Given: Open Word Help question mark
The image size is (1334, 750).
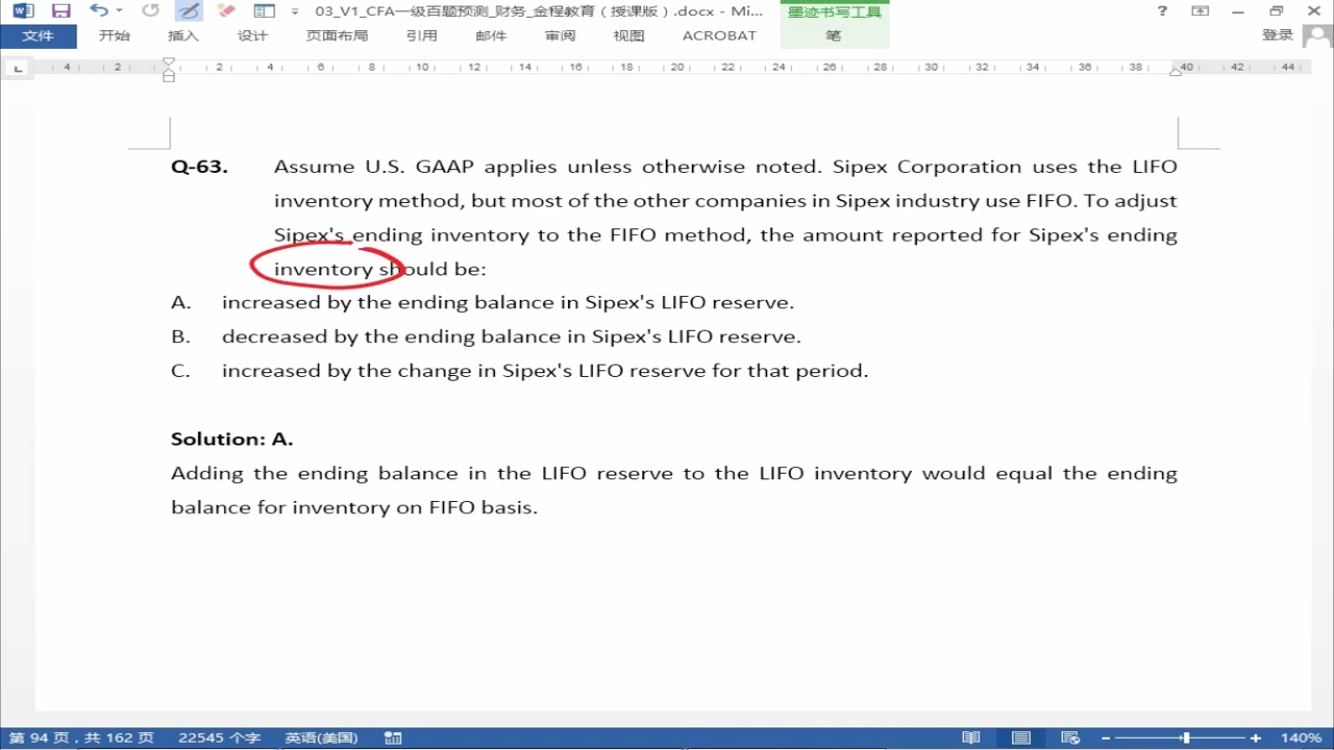Looking at the screenshot, I should click(1162, 11).
